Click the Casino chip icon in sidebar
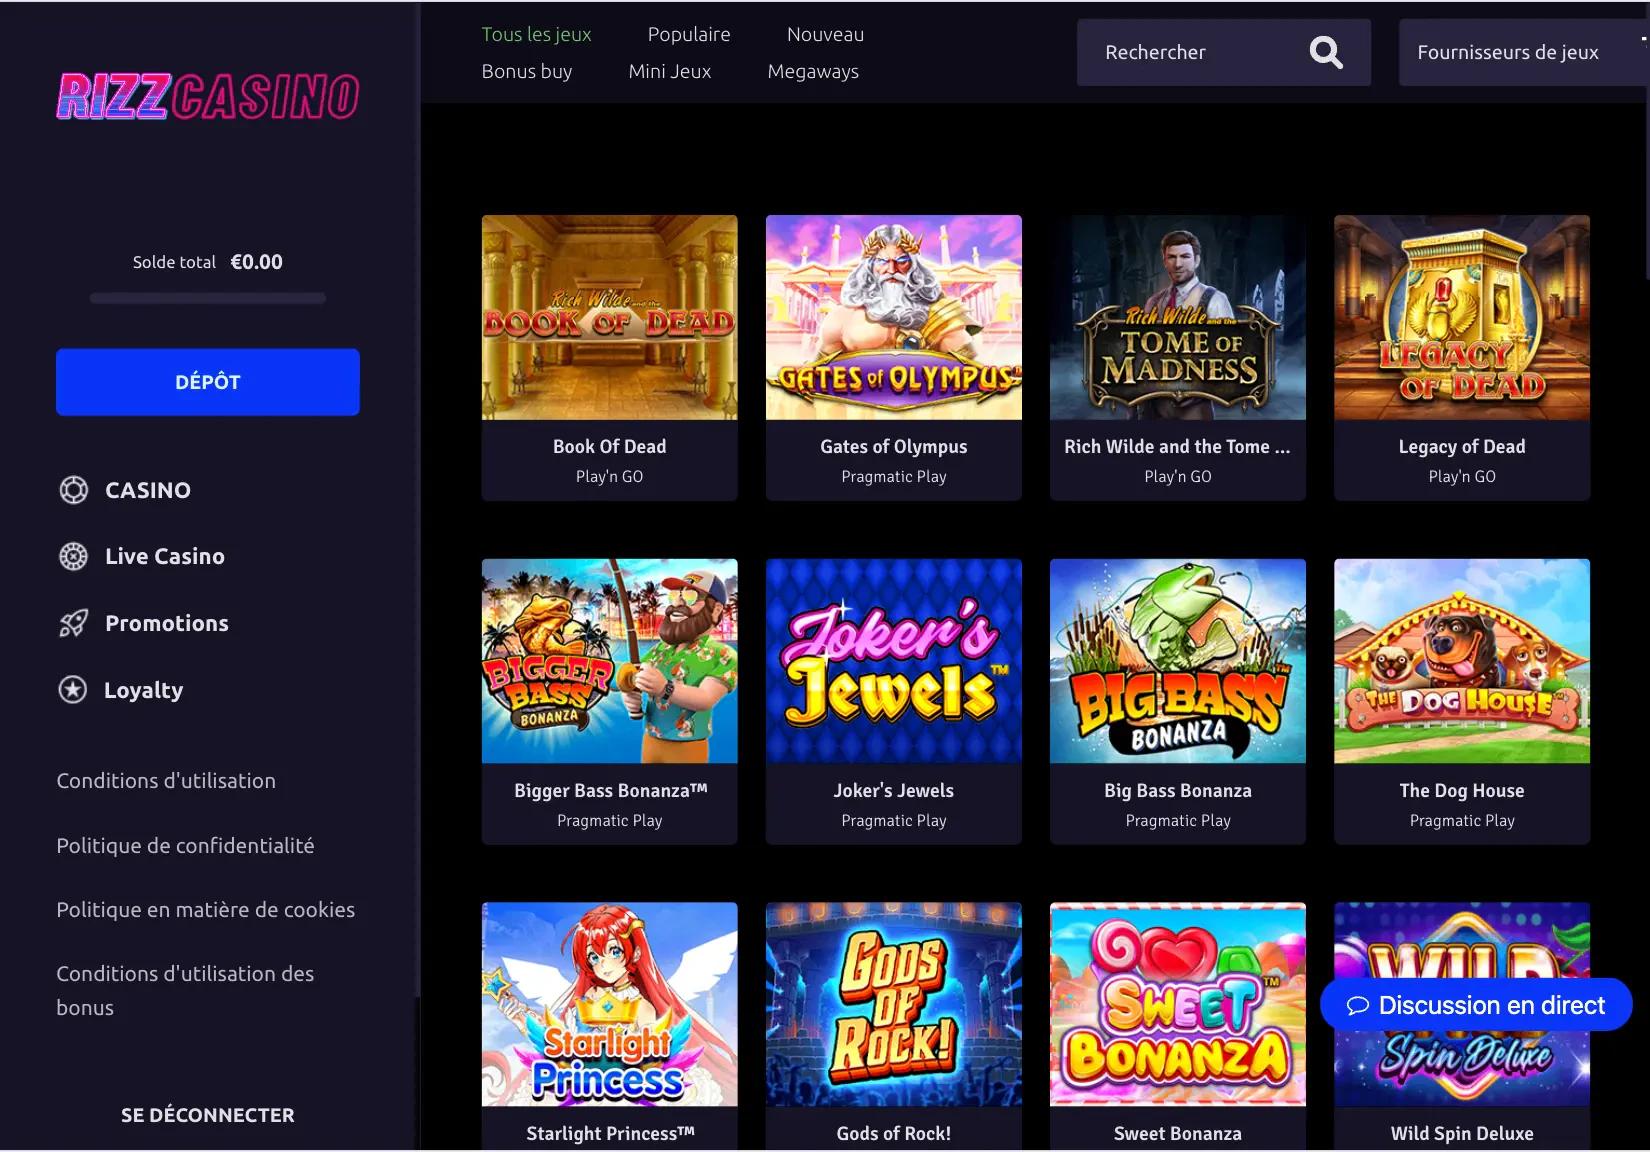This screenshot has height=1152, width=1650. (73, 490)
